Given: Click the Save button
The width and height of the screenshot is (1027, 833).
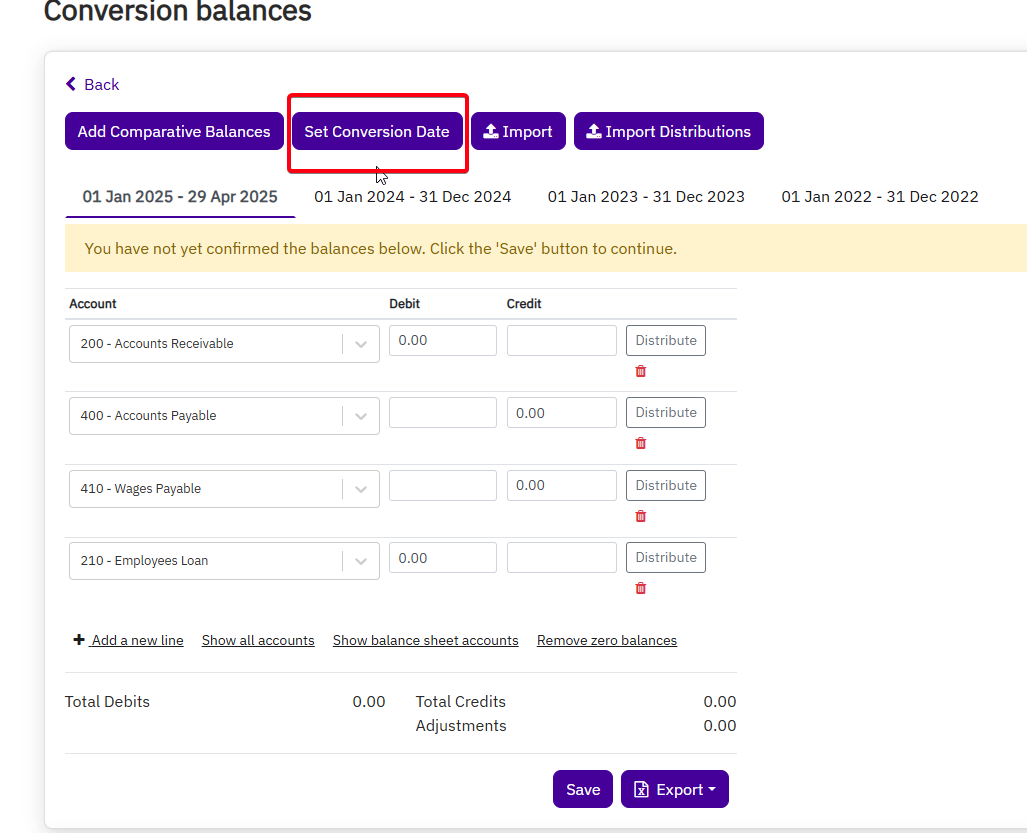Looking at the screenshot, I should tap(582, 789).
